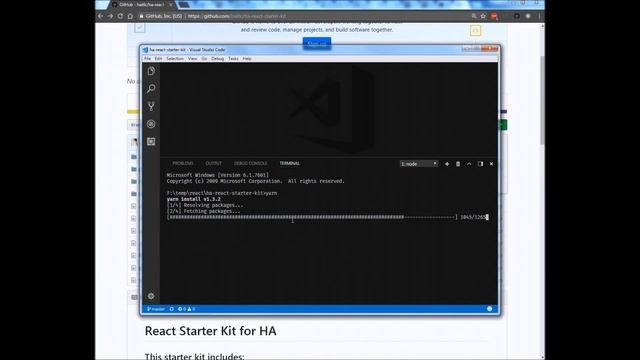Open the Selection menu
640x360 pixels.
[175, 59]
